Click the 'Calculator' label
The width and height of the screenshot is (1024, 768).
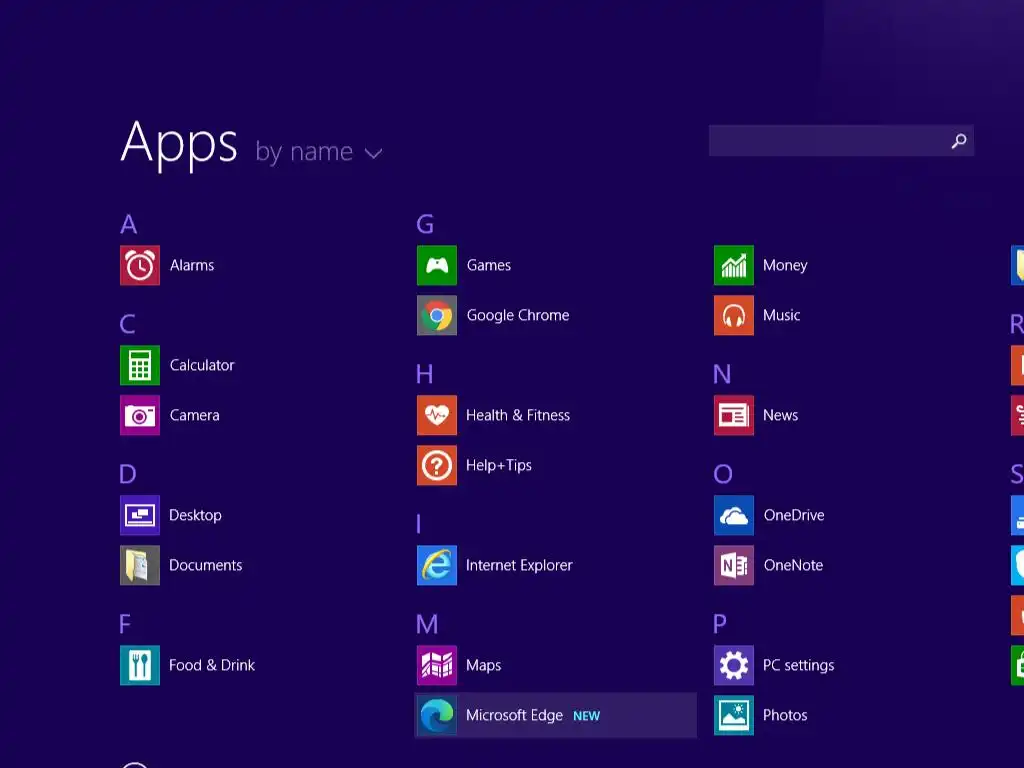point(202,365)
